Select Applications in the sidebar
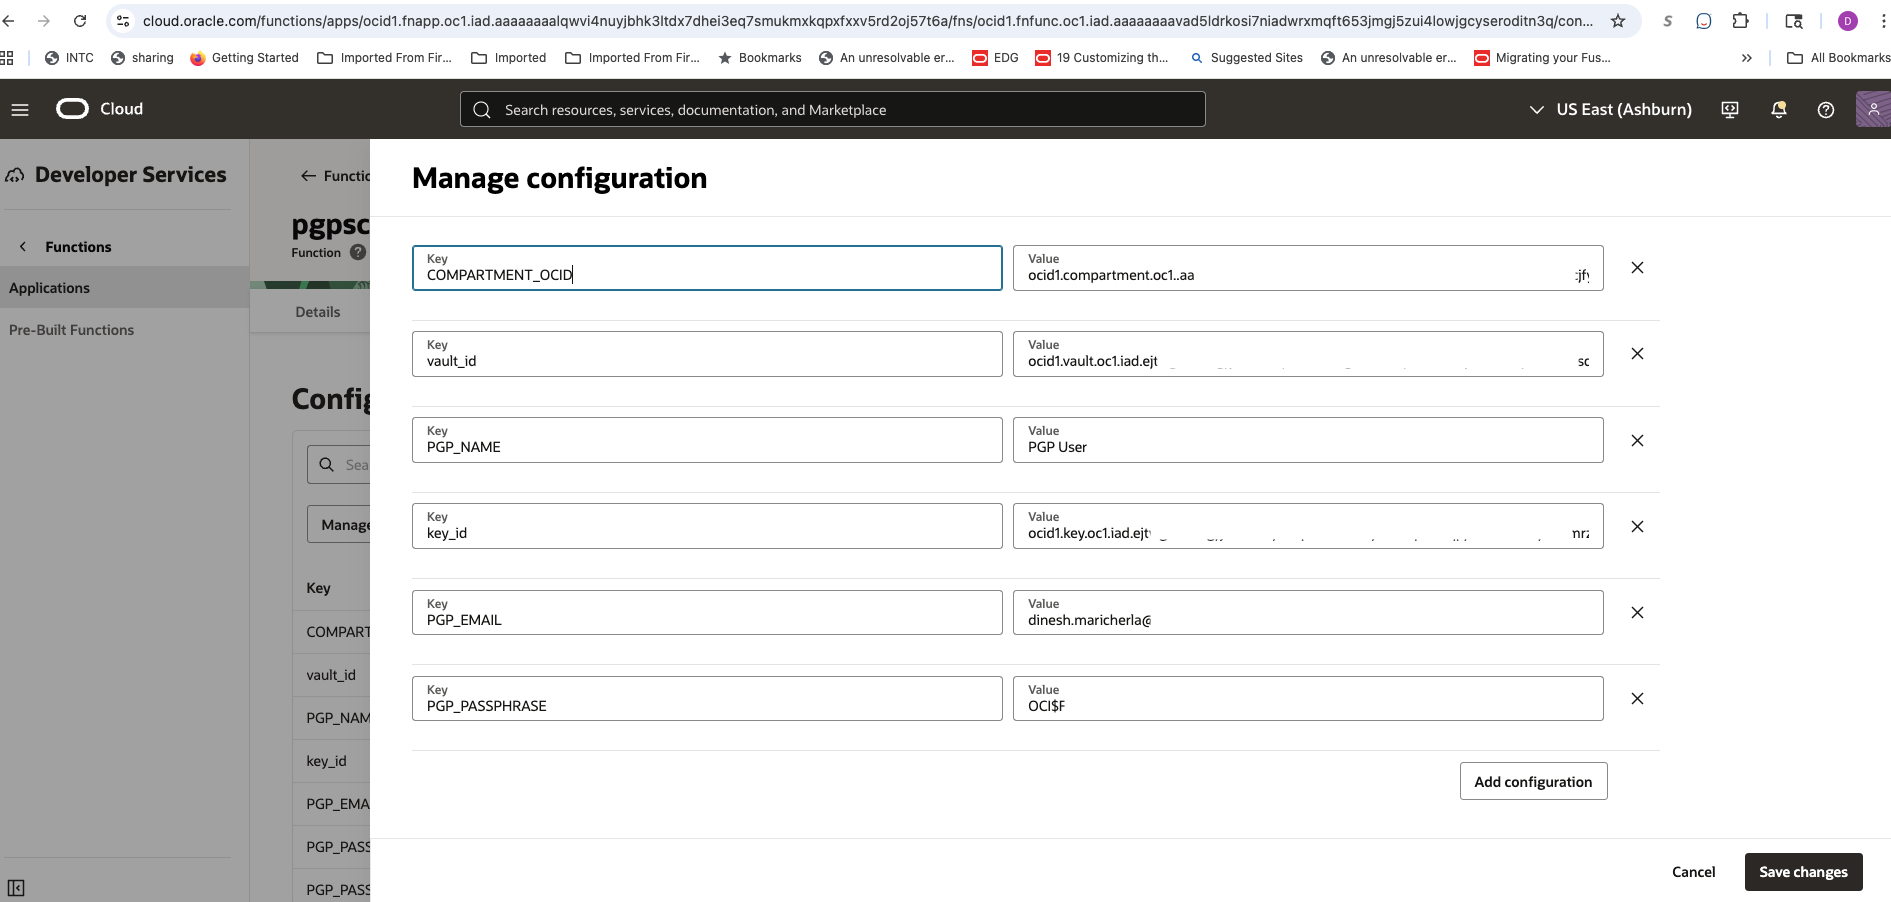The image size is (1891, 902). tap(49, 287)
